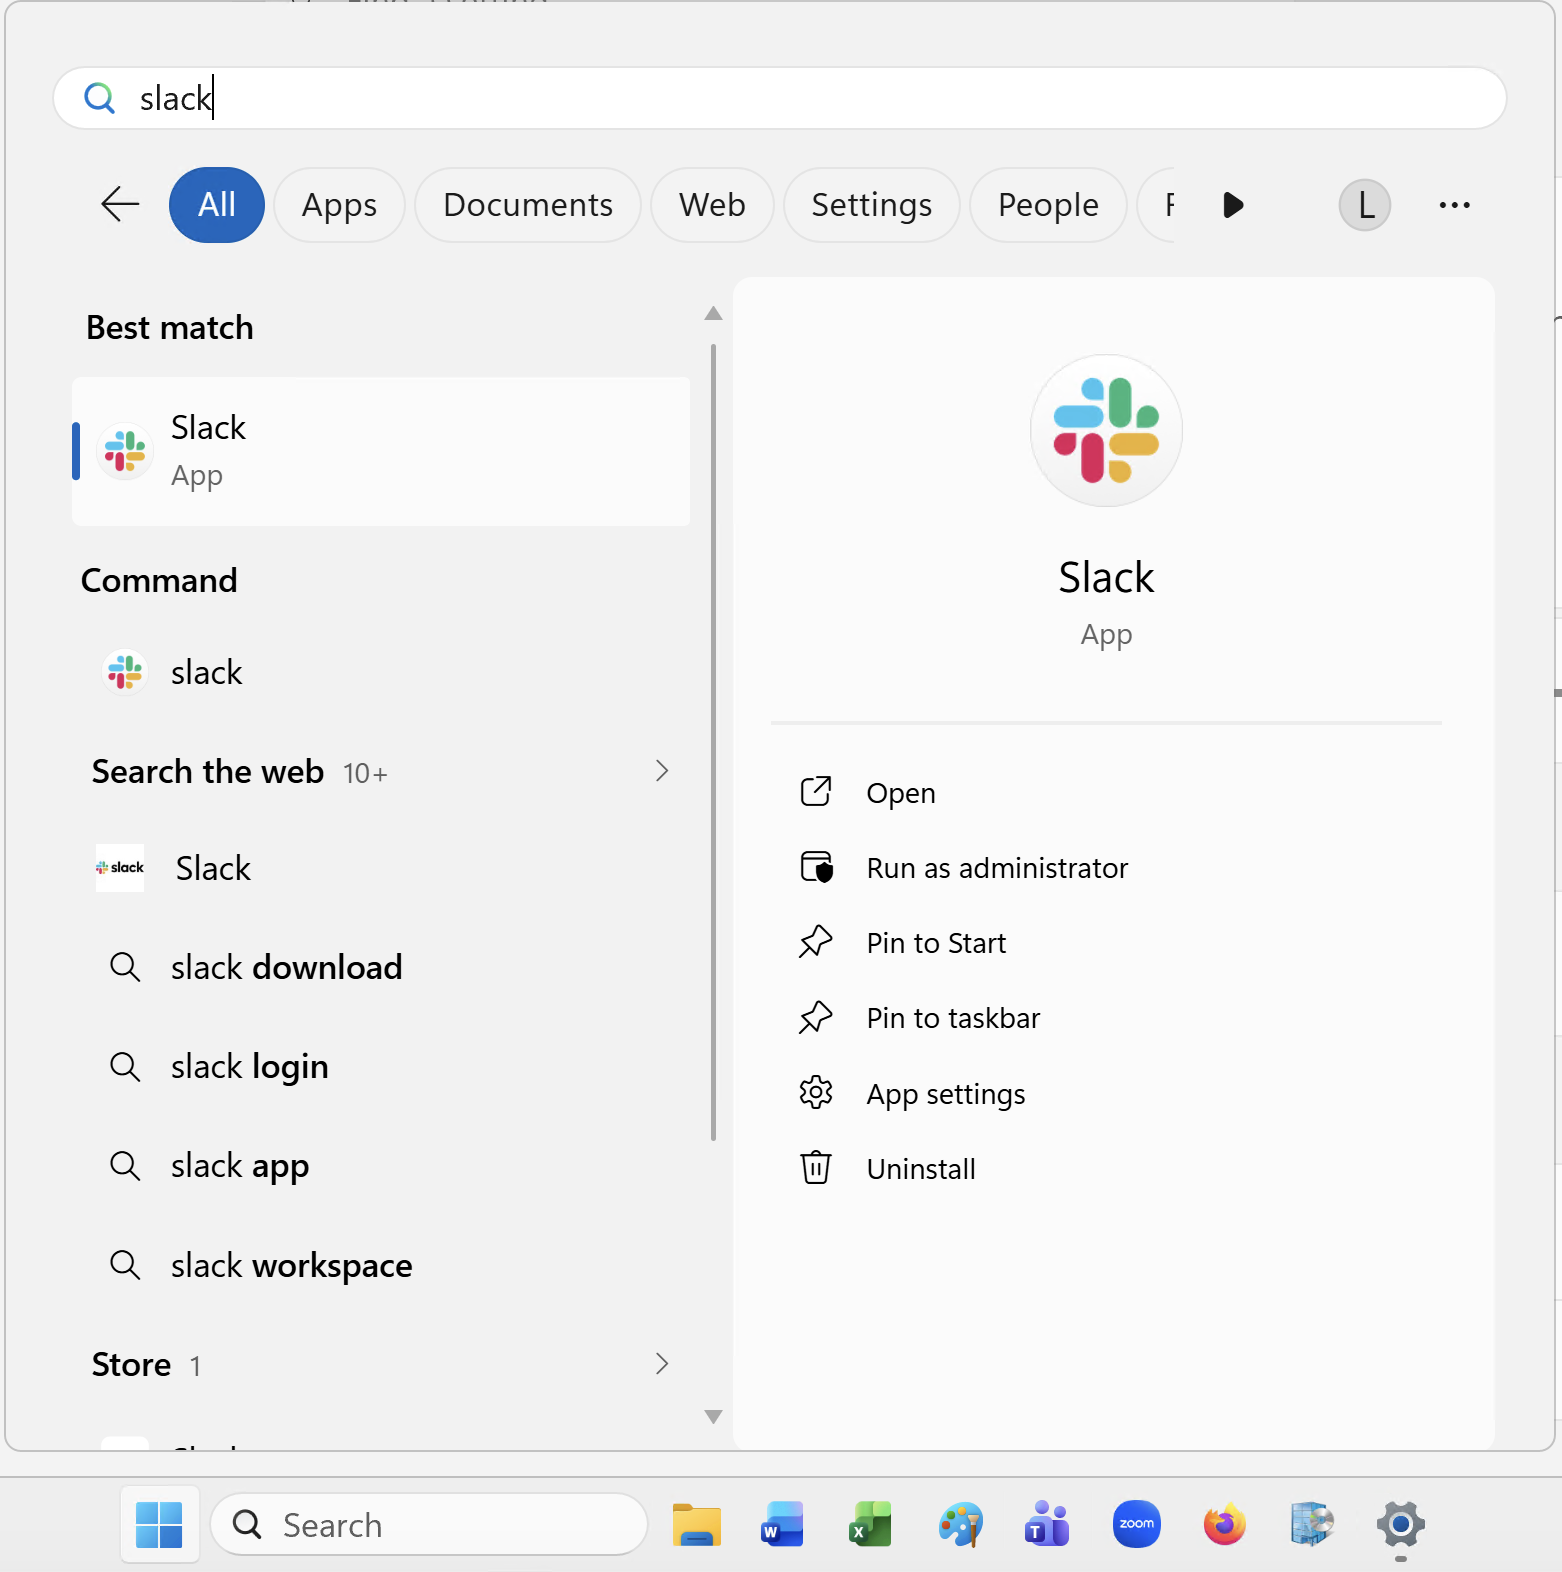Switch to the Apps filter tab
The image size is (1562, 1572).
pyautogui.click(x=339, y=205)
